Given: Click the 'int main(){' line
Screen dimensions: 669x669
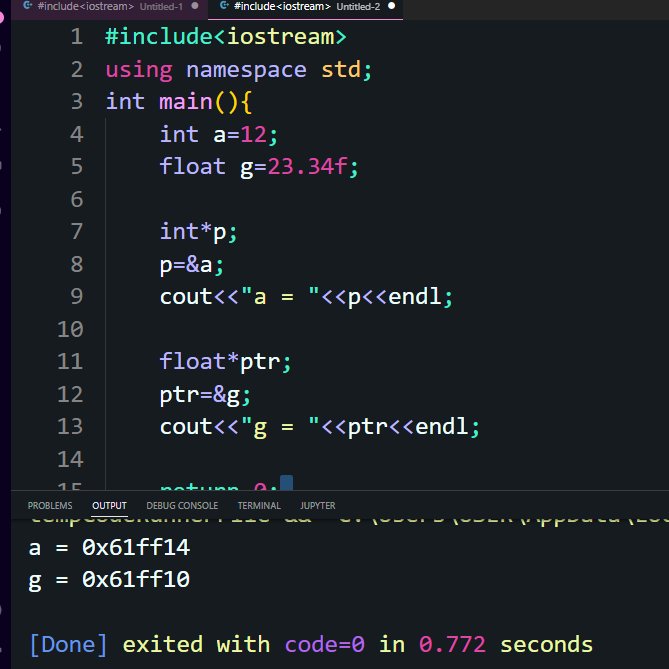Looking at the screenshot, I should [179, 102].
